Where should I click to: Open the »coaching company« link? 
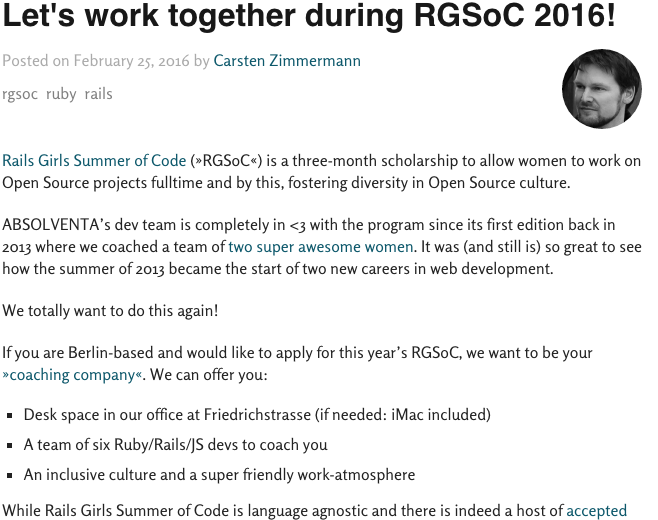[73, 375]
